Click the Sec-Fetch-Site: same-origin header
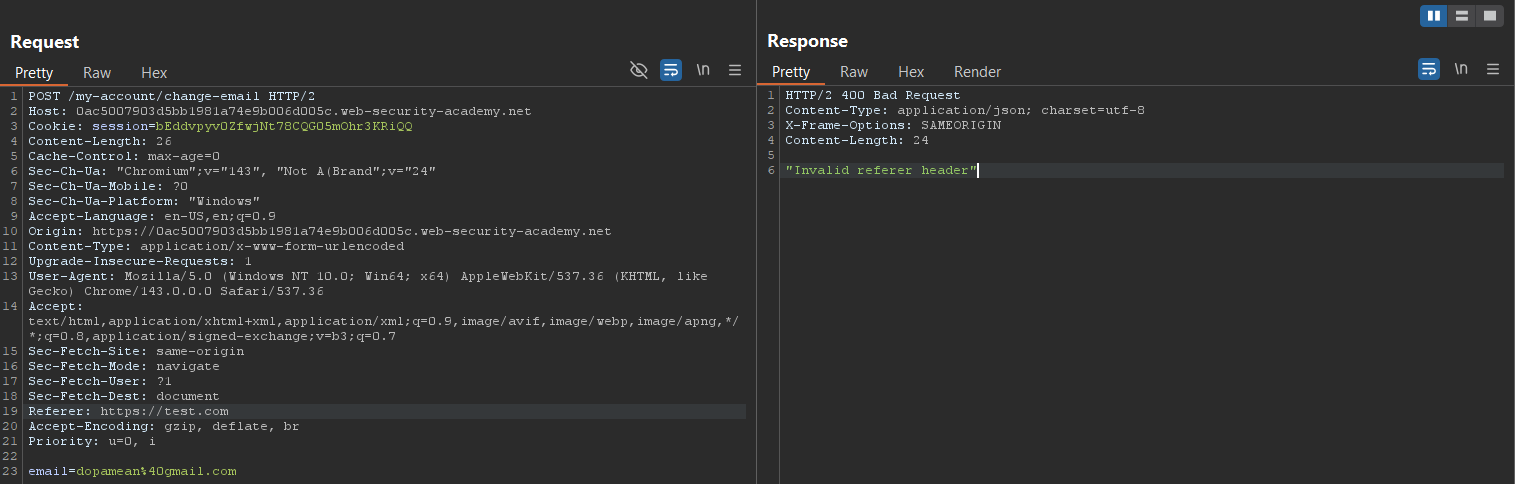The height and width of the screenshot is (484, 1515). (x=136, y=352)
